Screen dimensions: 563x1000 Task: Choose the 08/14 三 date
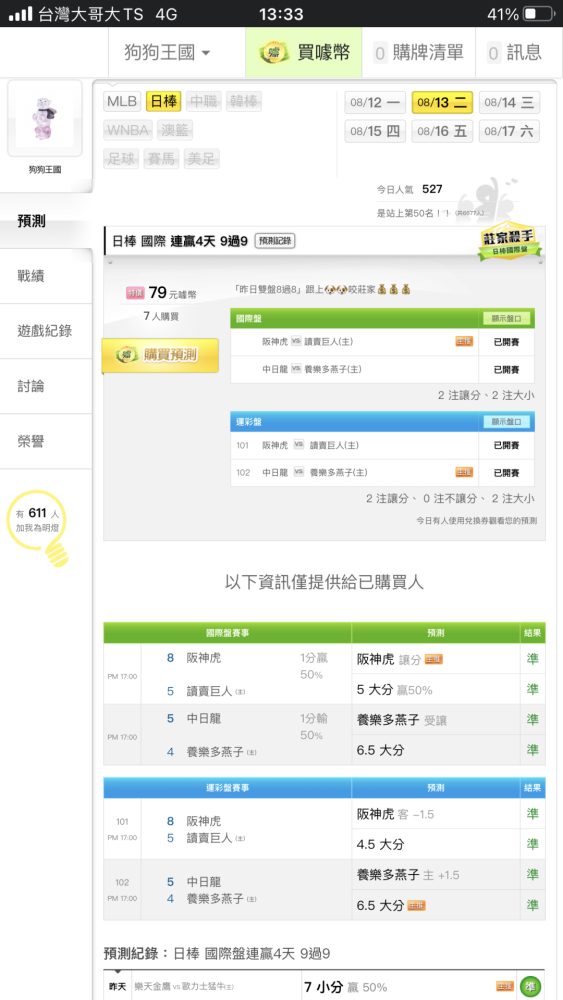(x=509, y=103)
